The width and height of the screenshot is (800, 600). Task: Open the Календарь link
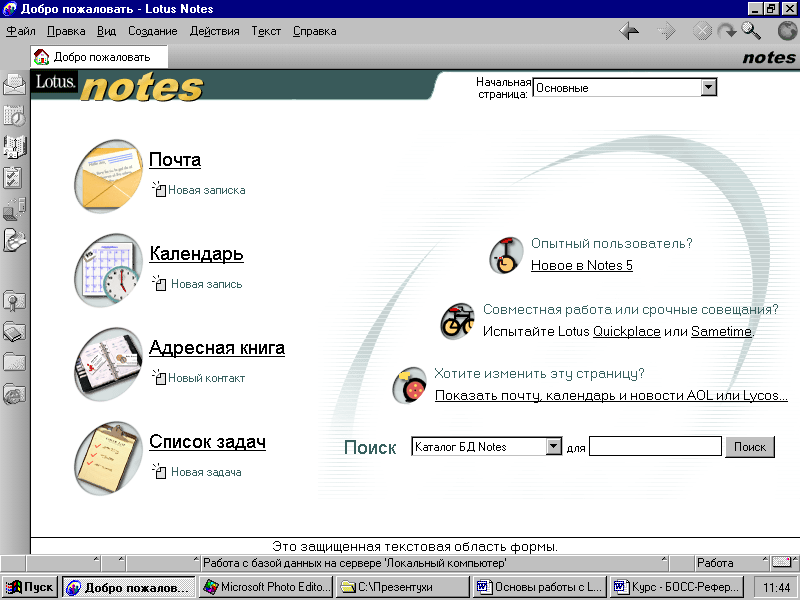click(196, 254)
